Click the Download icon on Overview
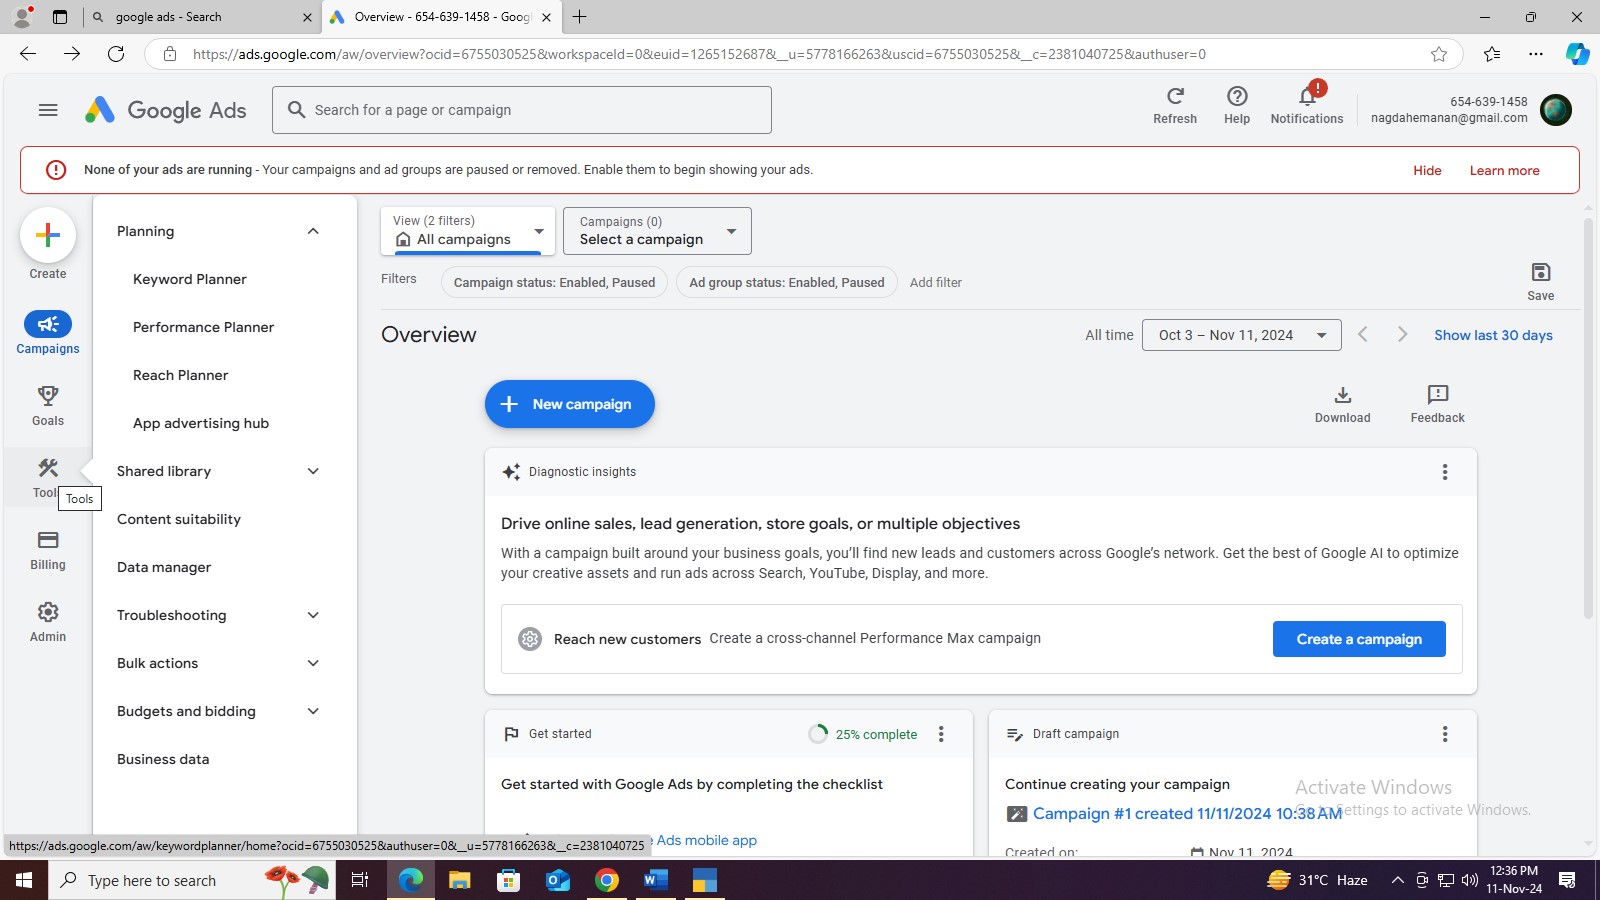This screenshot has height=900, width=1600. (x=1342, y=395)
